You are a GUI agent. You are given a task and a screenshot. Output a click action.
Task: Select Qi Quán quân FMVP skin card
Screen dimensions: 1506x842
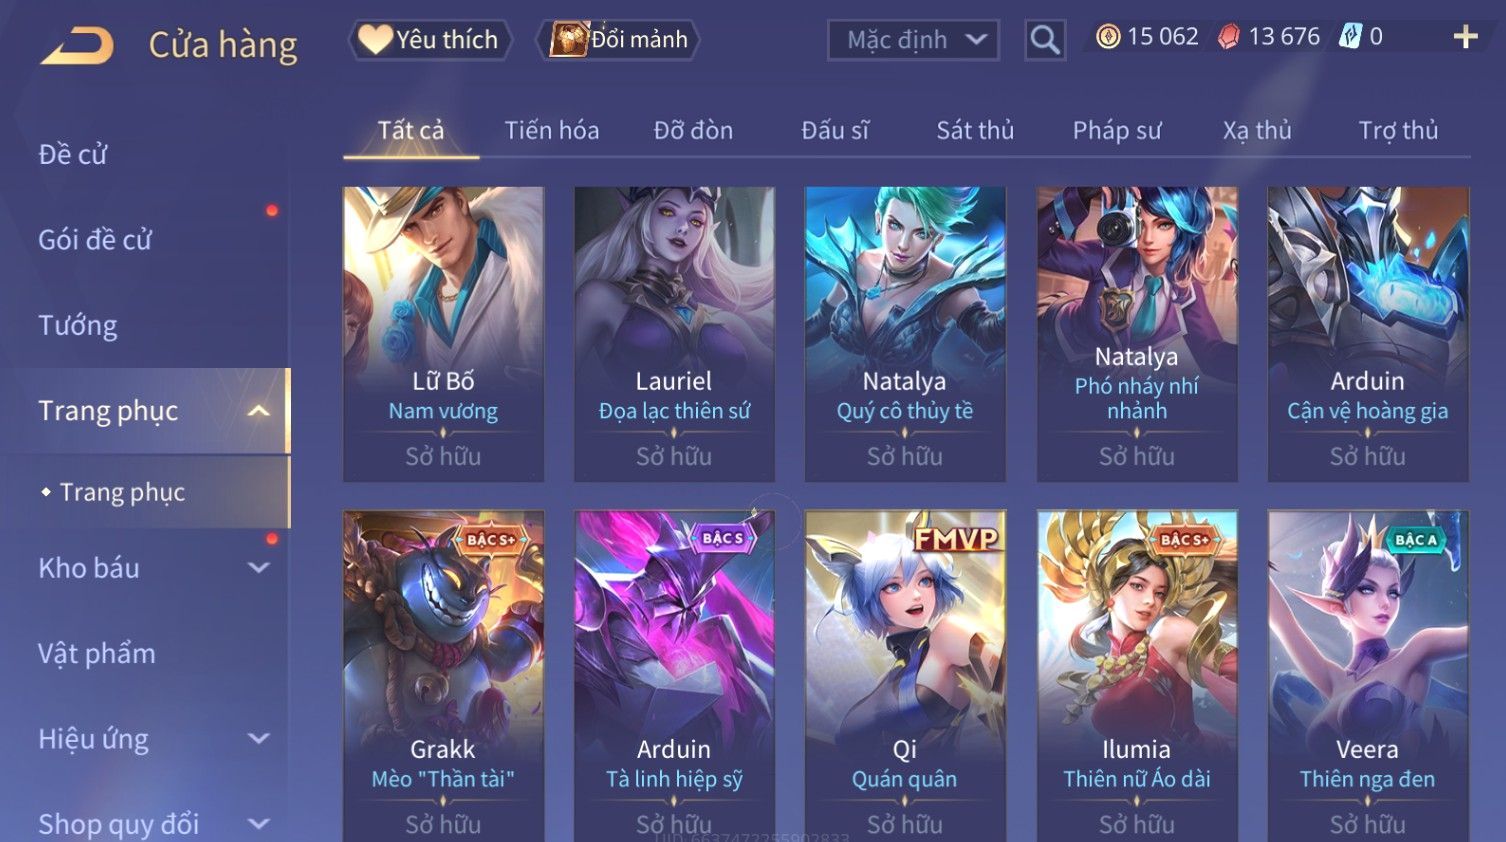point(905,676)
